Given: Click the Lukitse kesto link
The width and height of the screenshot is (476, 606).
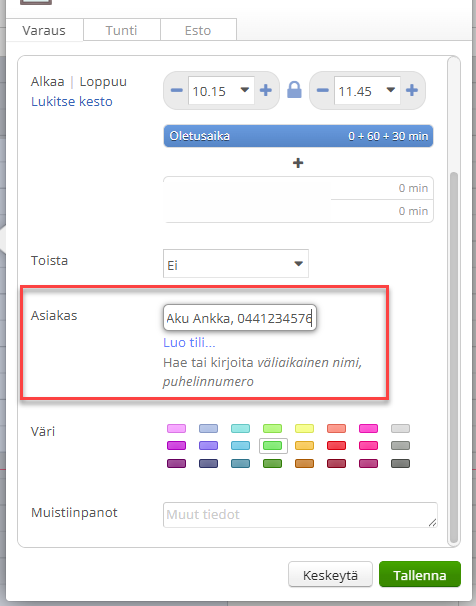Looking at the screenshot, I should (72, 102).
